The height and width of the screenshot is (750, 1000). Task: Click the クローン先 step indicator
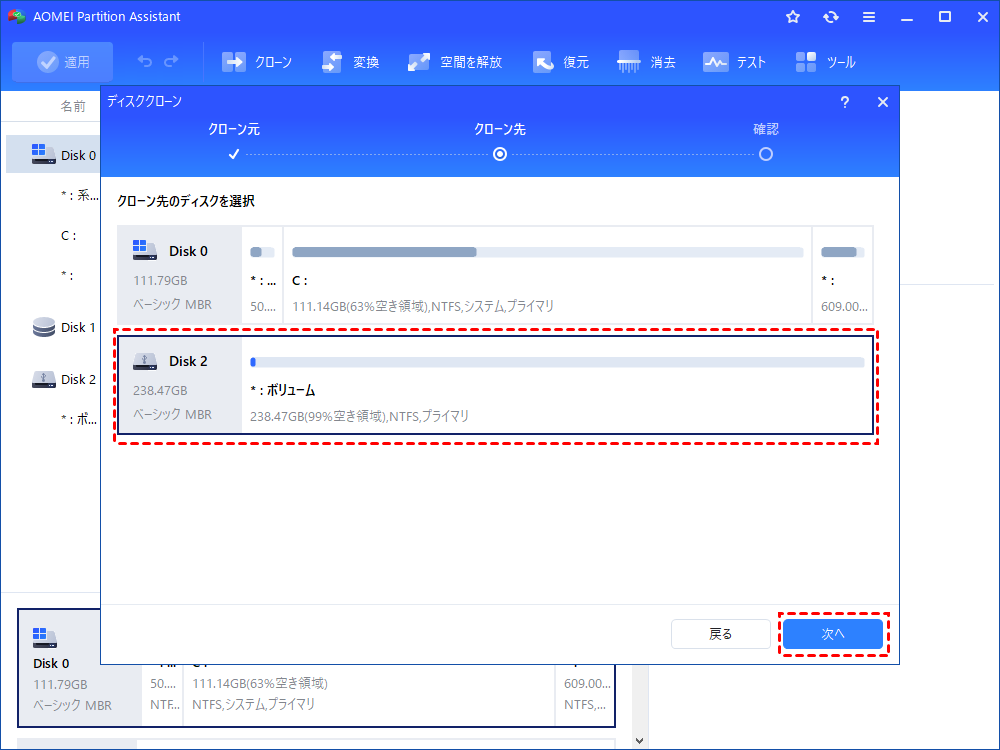tap(500, 154)
